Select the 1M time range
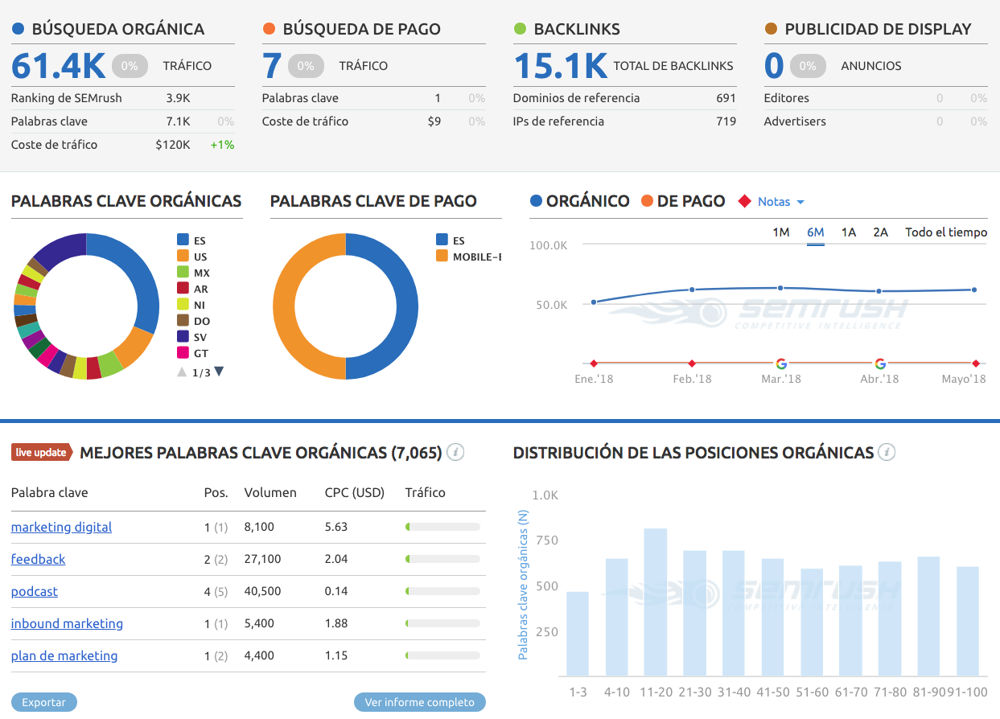 pyautogui.click(x=781, y=232)
